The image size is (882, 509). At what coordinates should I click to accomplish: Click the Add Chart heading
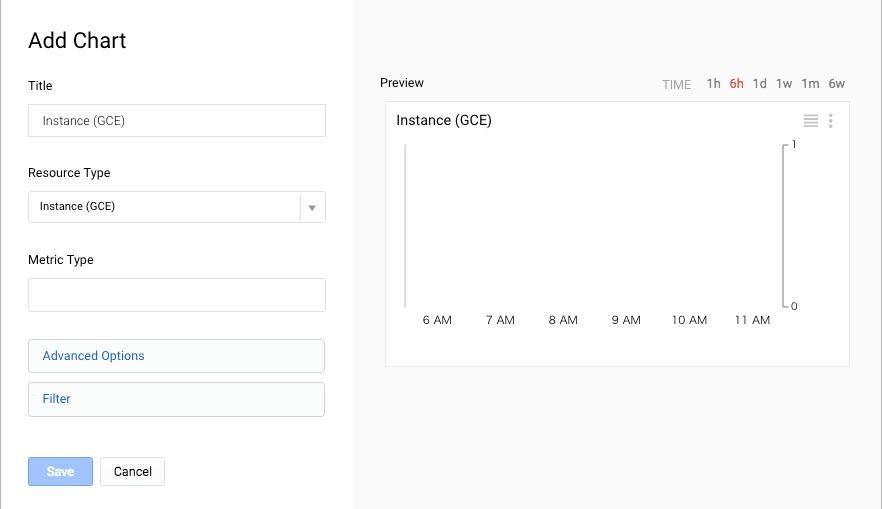tap(77, 40)
